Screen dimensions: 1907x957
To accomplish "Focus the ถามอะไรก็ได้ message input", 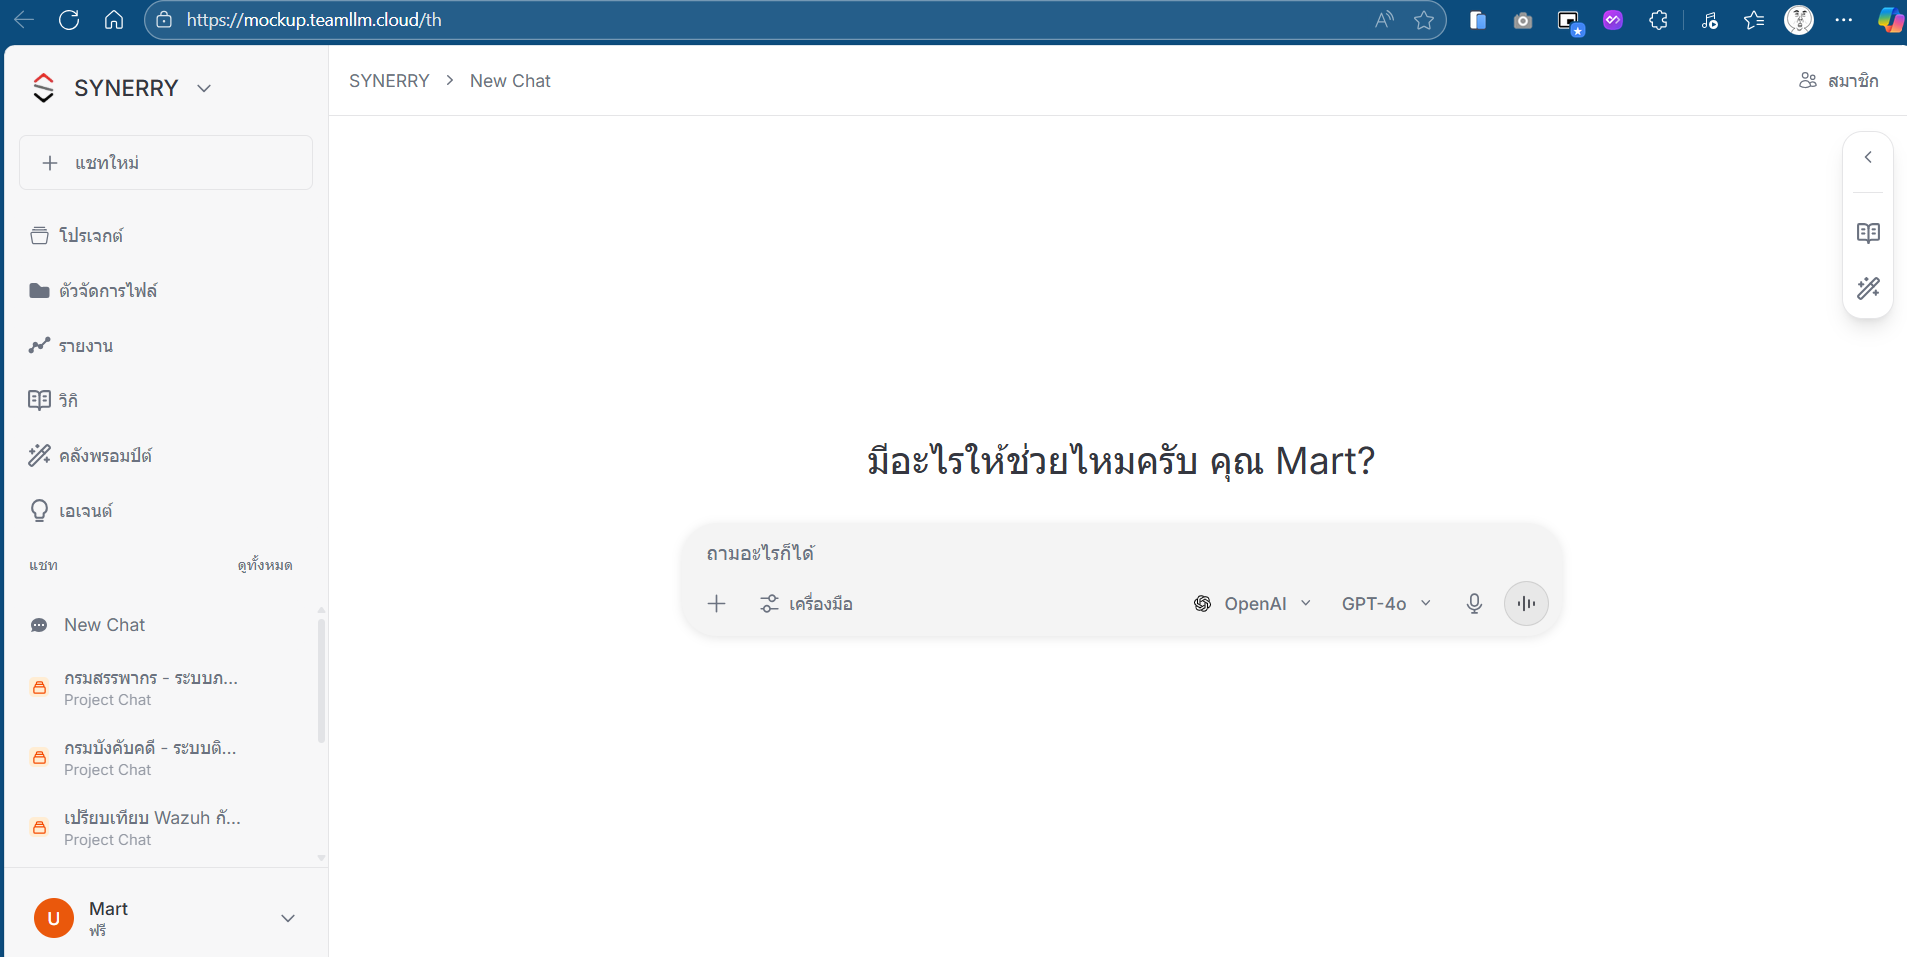I will (1120, 553).
